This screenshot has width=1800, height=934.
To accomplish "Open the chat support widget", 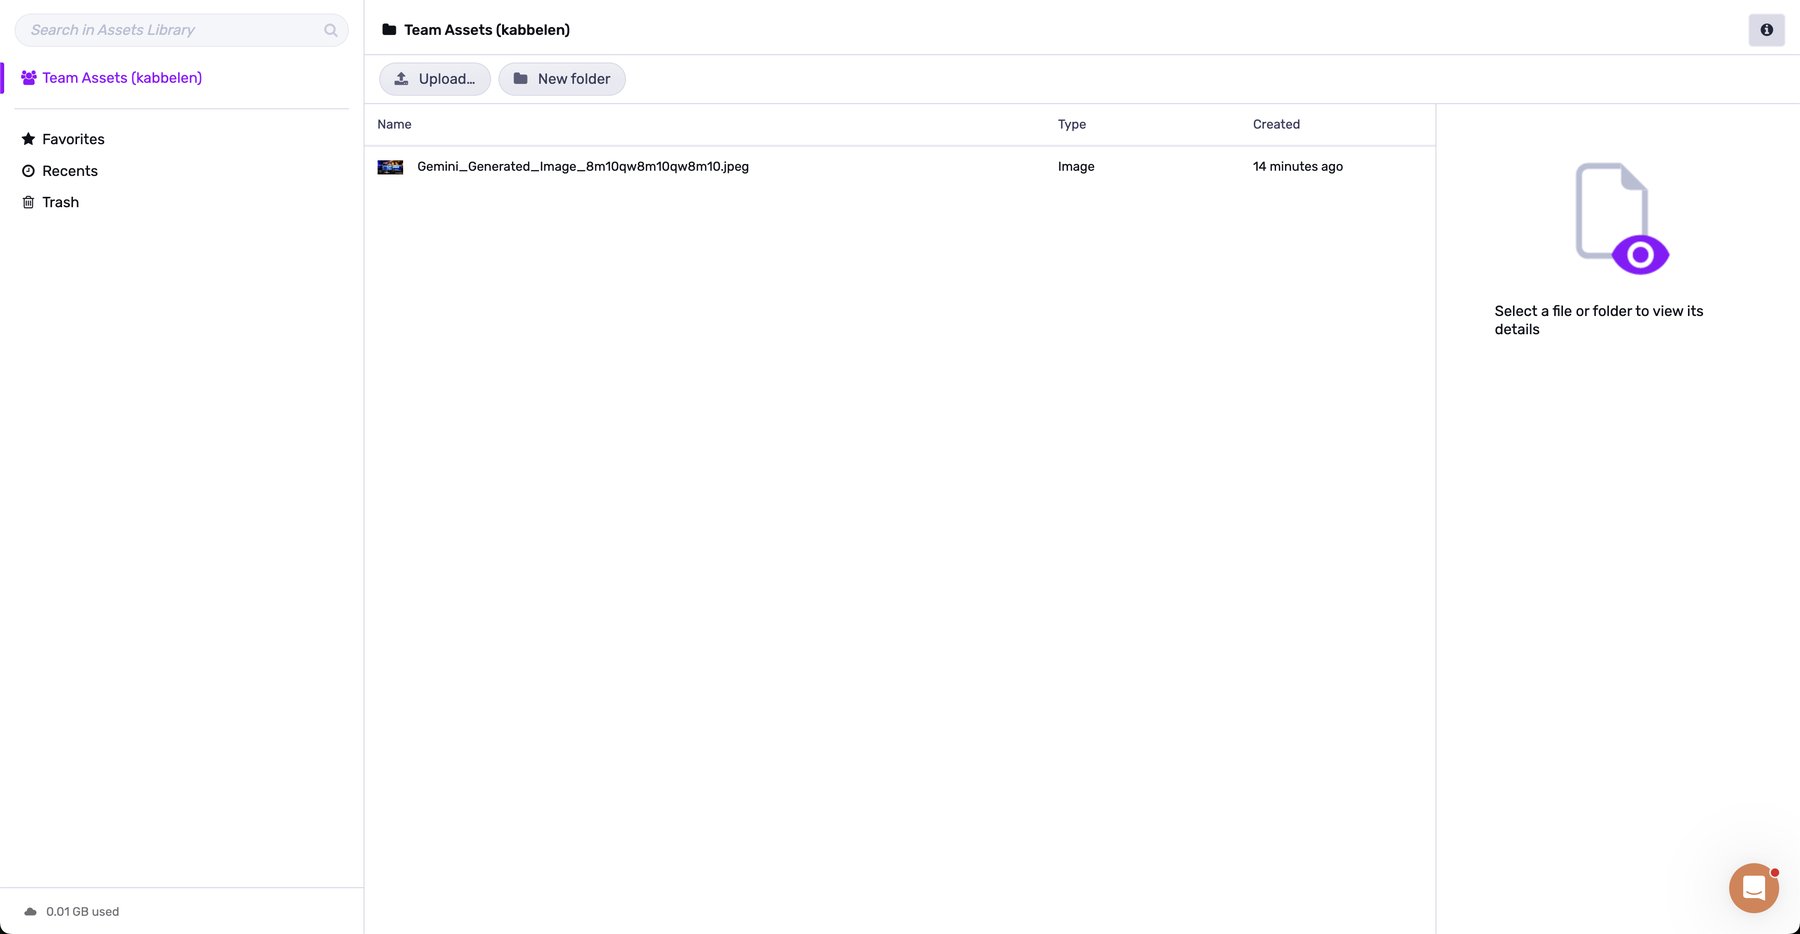I will (x=1754, y=888).
